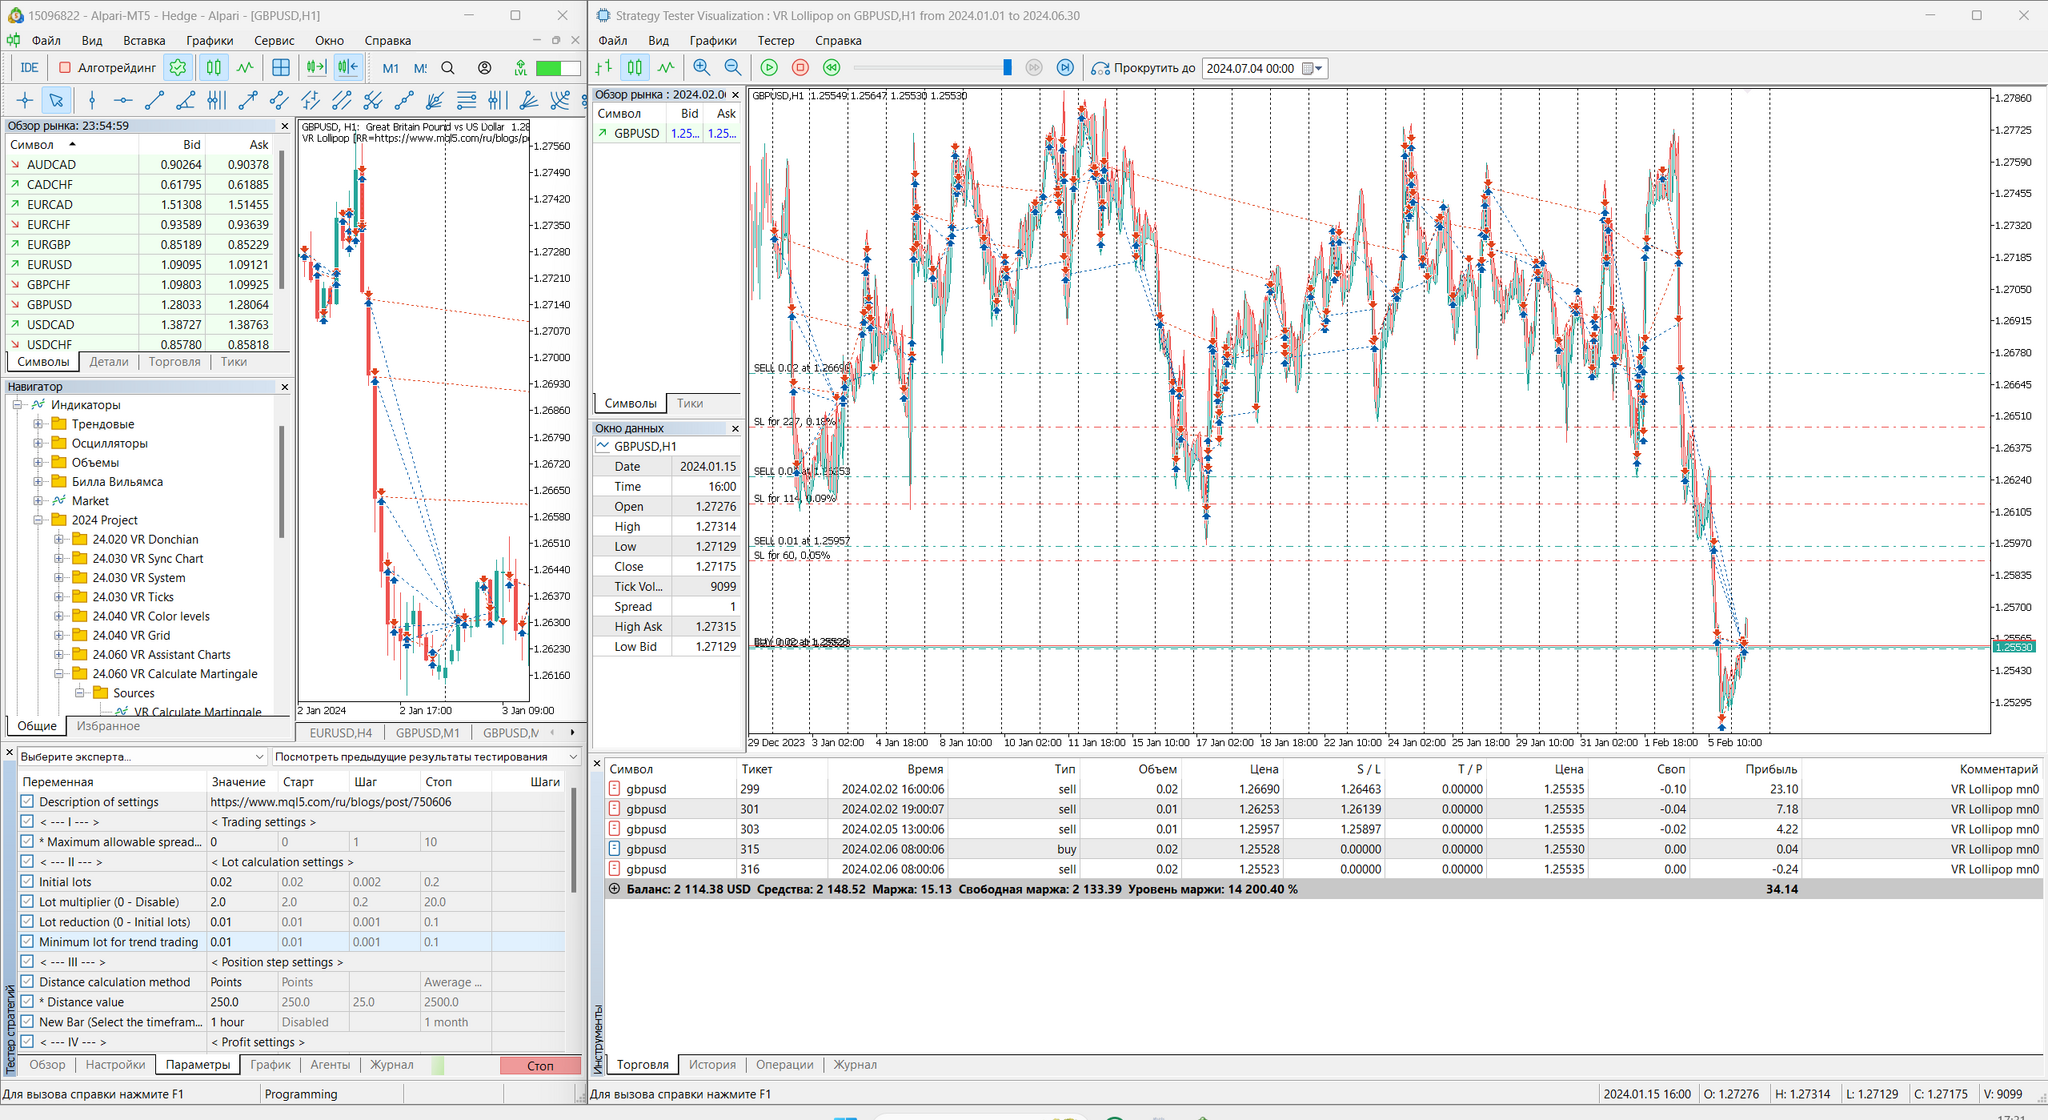Image resolution: width=2048 pixels, height=1120 pixels.
Task: Select the arrowed line tool
Action: 248,100
